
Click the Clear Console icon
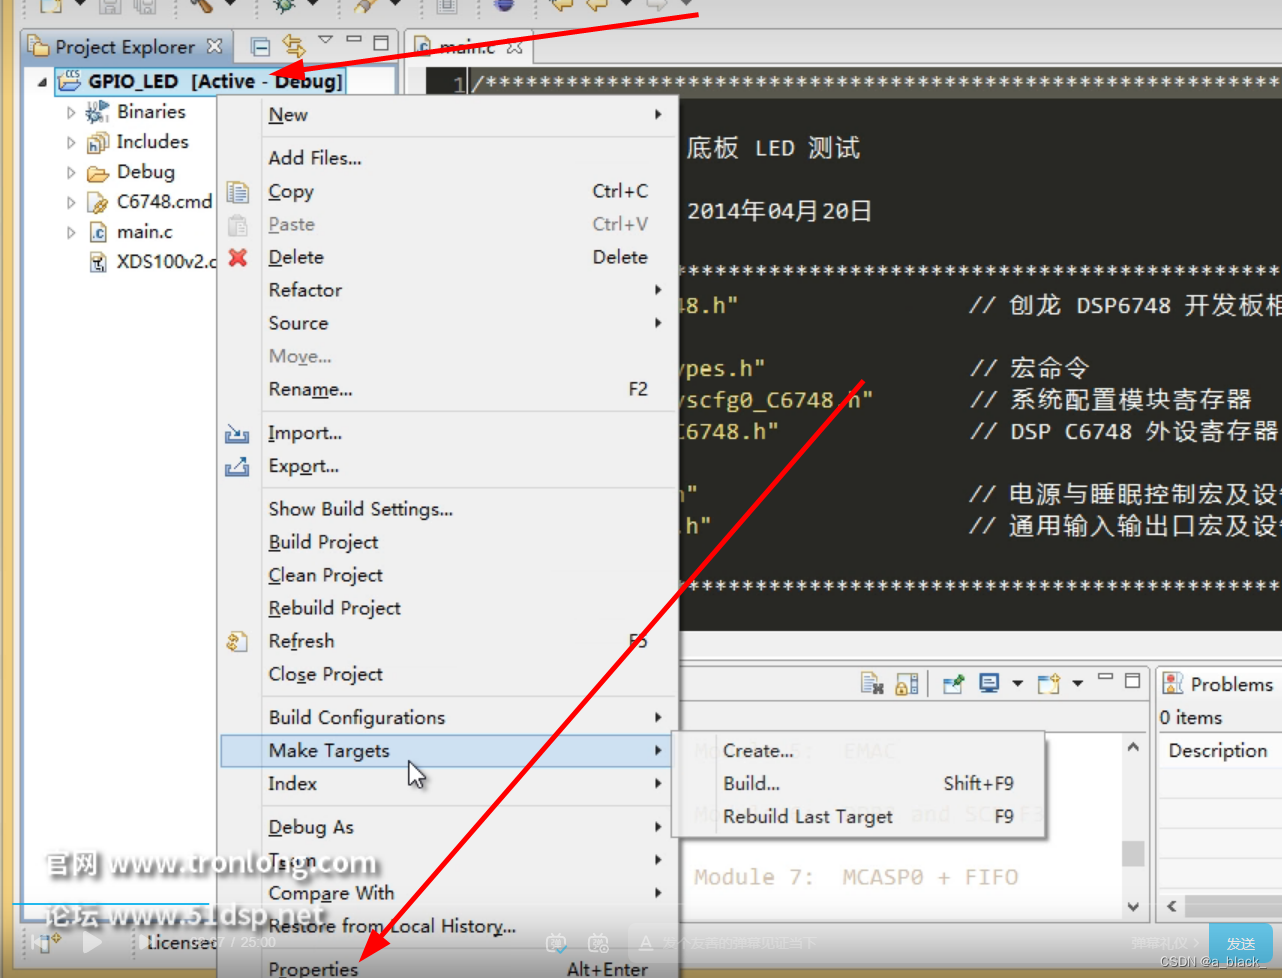tap(872, 684)
